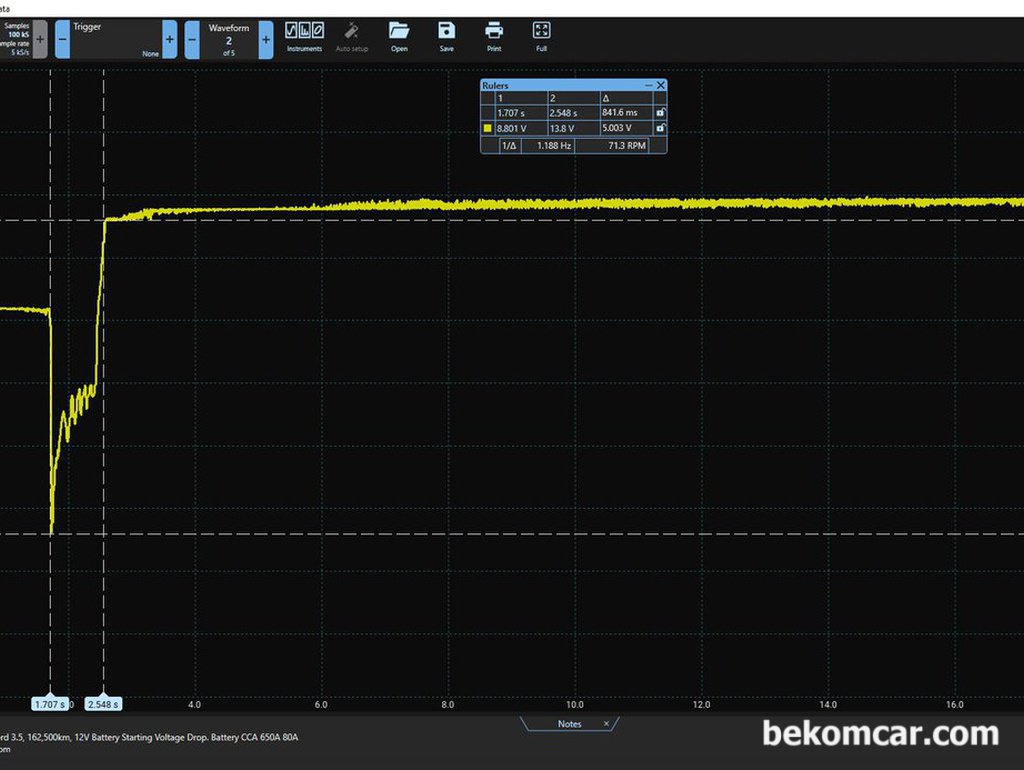This screenshot has height=770, width=1024.
Task: Increase the trigger mode with plus
Action: pyautogui.click(x=170, y=39)
